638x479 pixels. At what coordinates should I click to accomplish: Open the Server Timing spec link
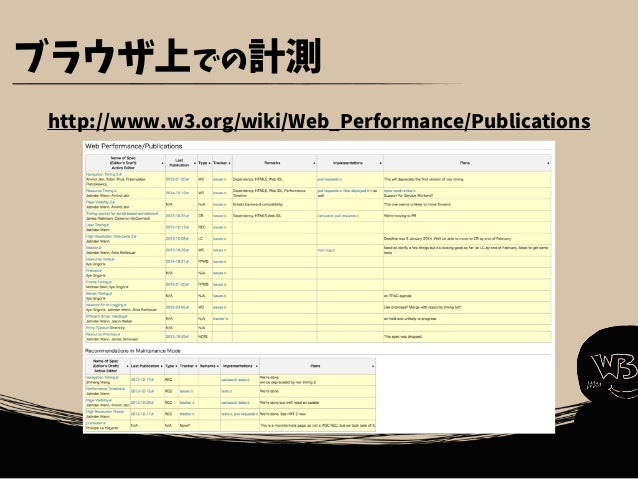[x=98, y=293]
